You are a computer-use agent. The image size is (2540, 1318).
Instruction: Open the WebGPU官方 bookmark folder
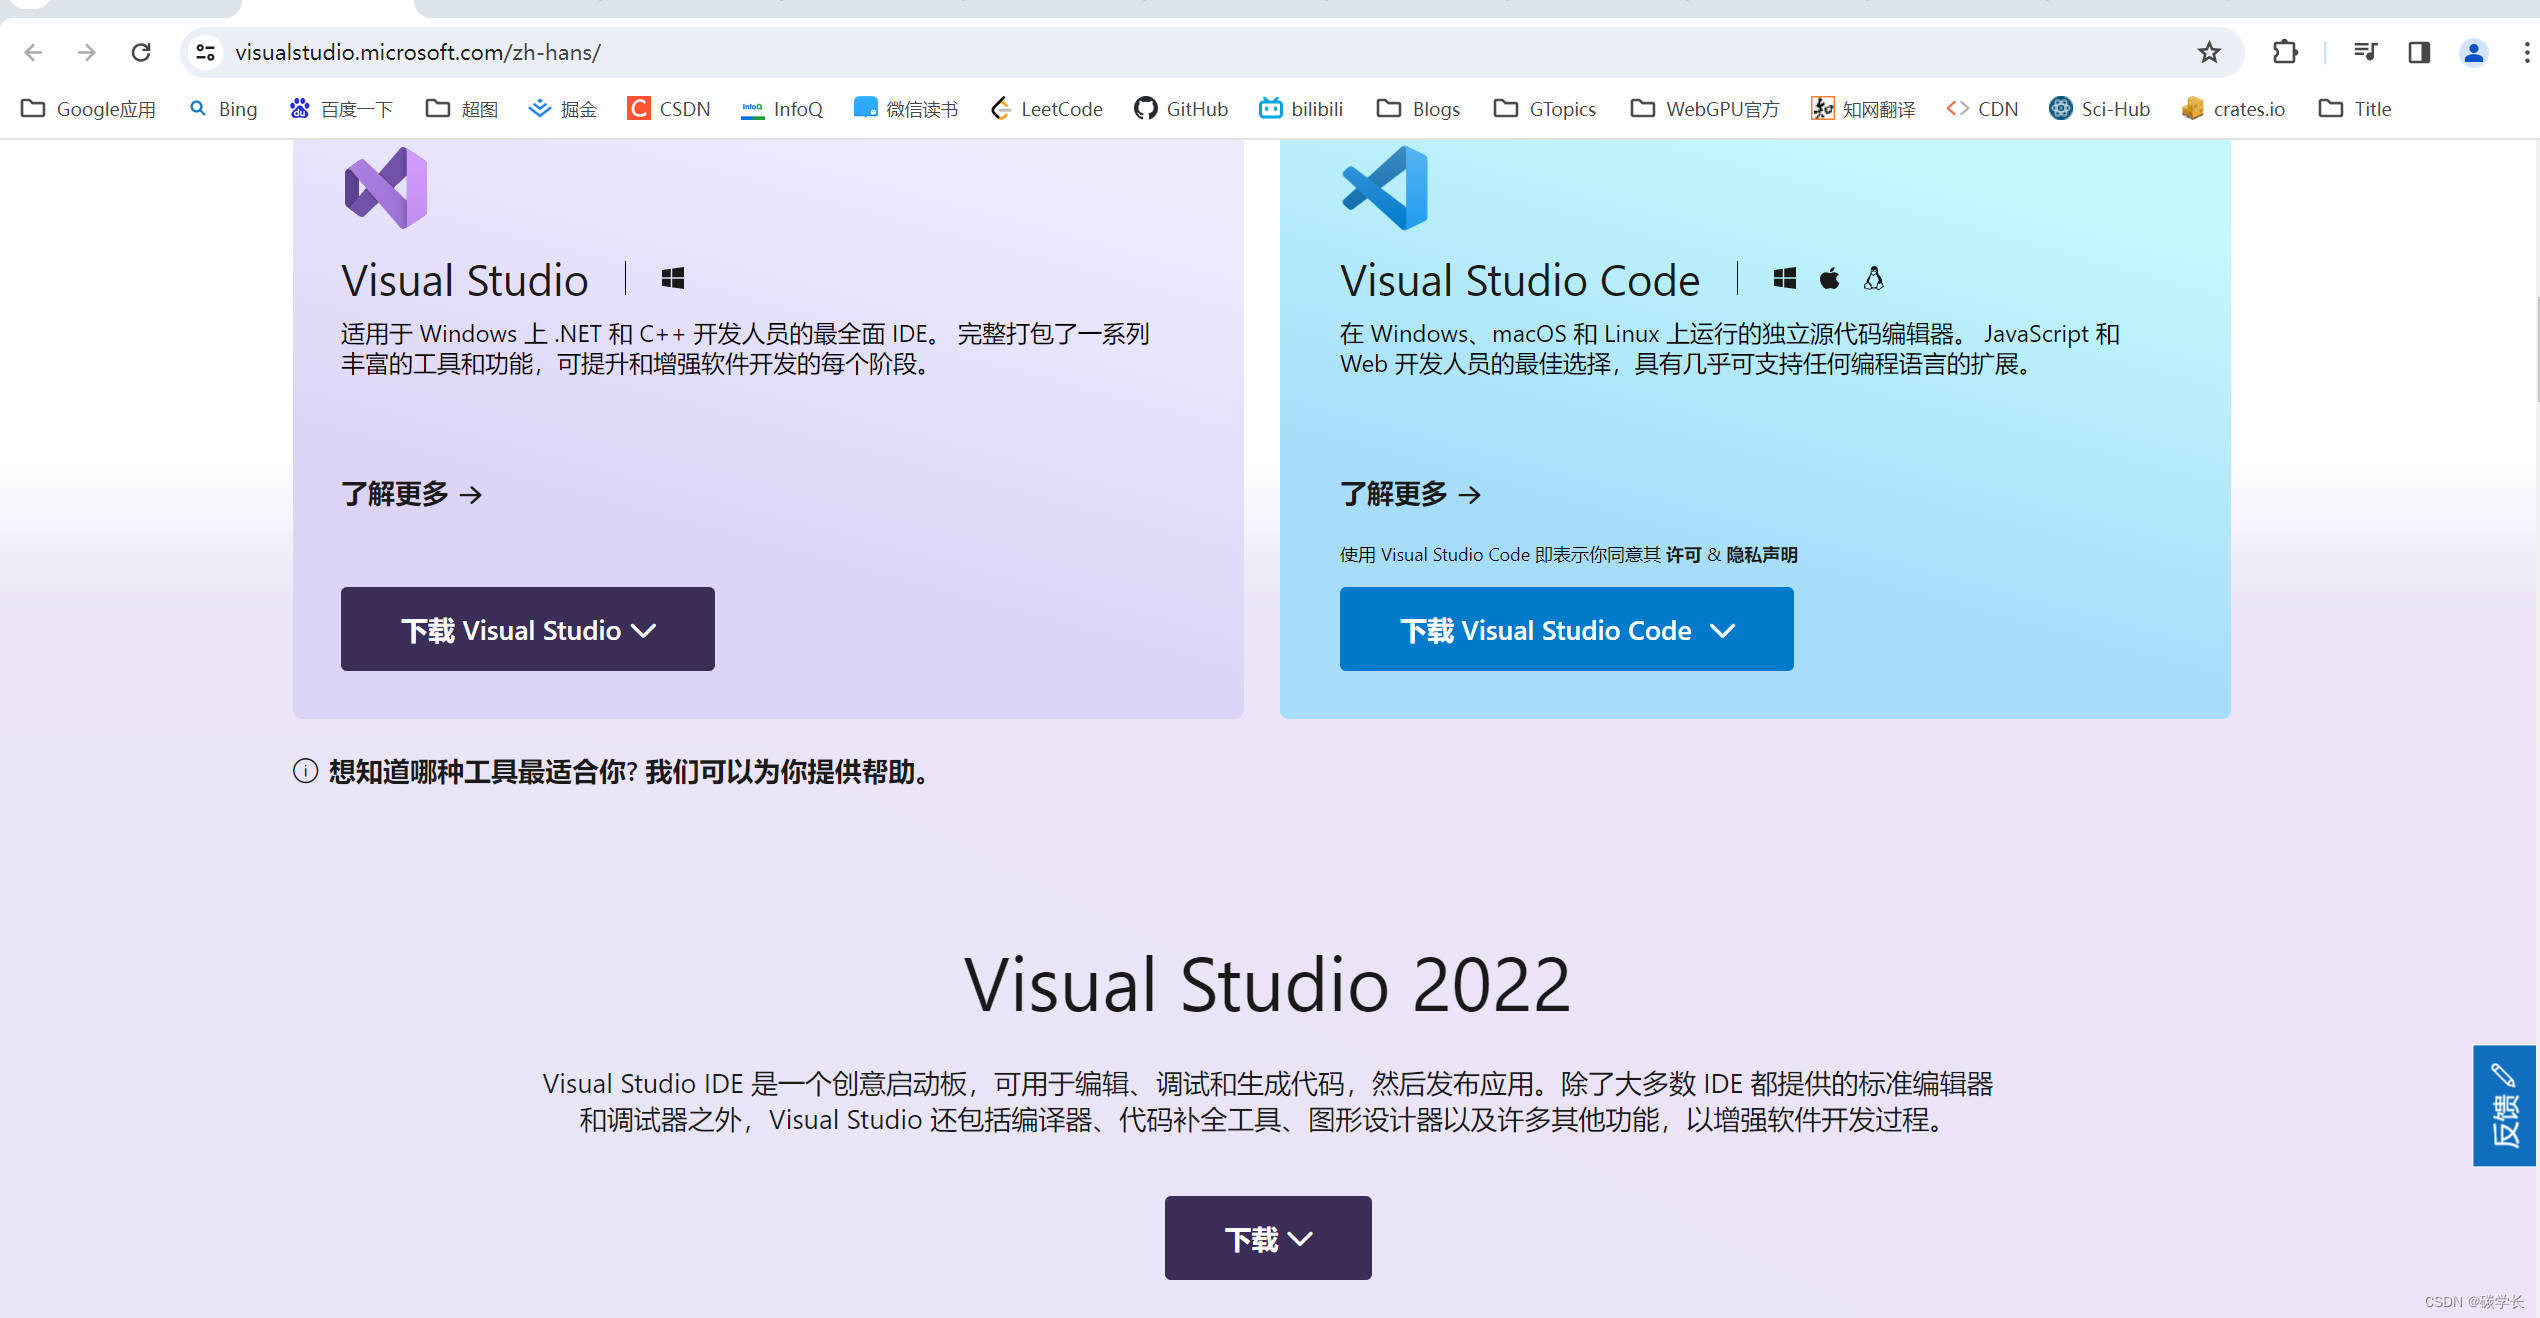(x=1704, y=109)
